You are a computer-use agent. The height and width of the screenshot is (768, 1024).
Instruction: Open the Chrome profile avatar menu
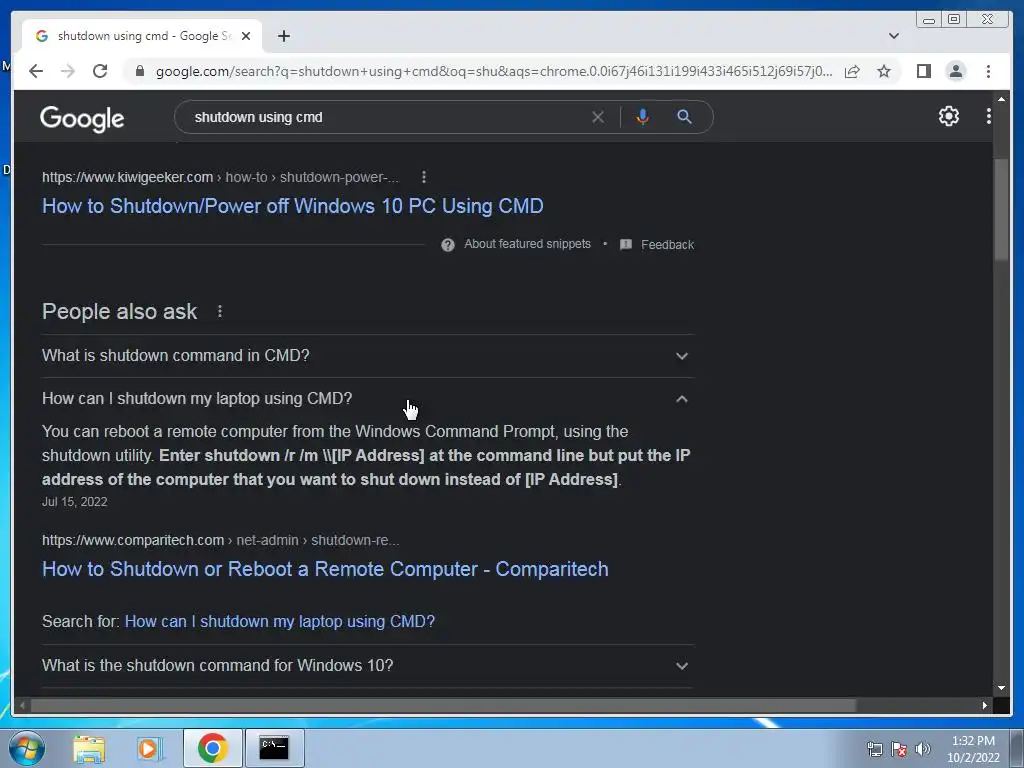[955, 71]
